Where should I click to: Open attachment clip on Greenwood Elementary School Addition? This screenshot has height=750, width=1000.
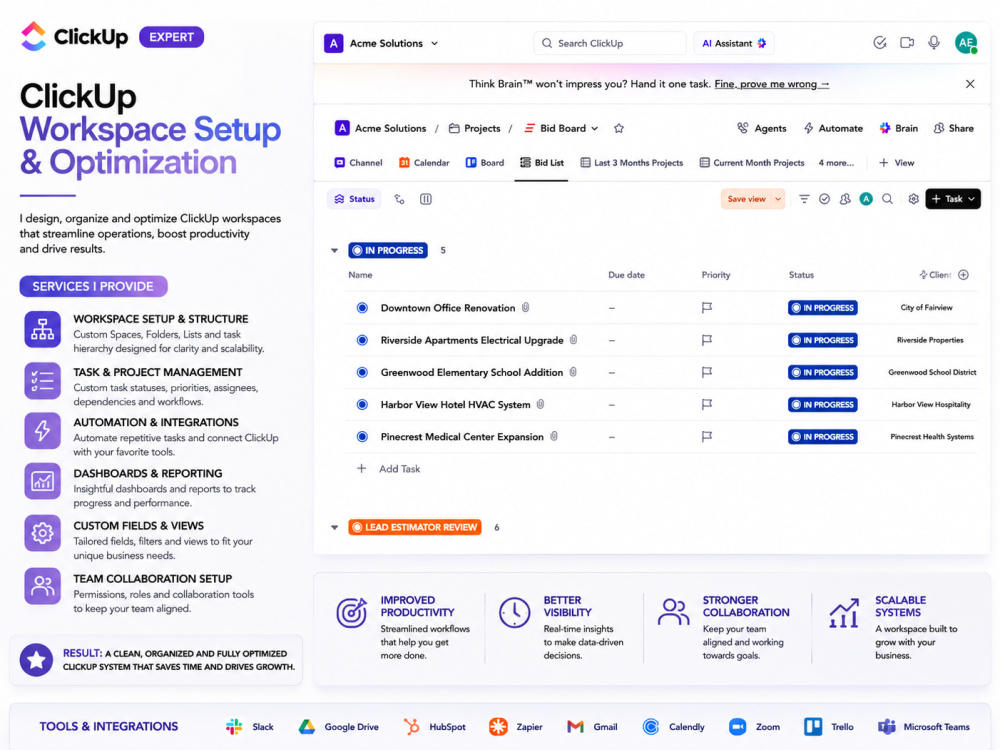pos(573,372)
